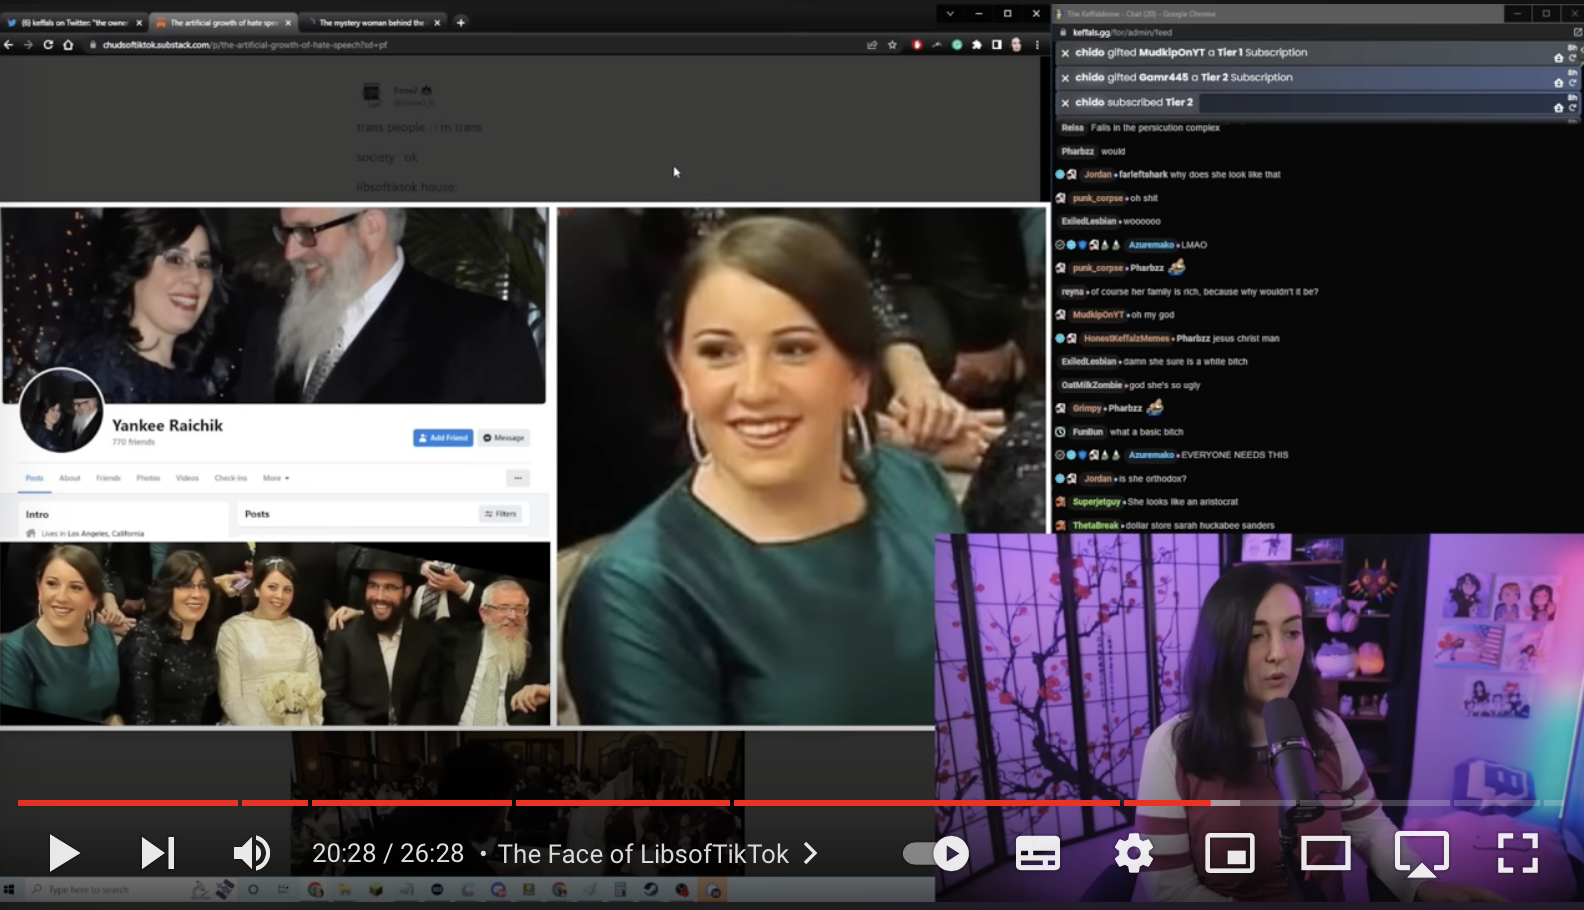This screenshot has width=1584, height=910.
Task: Switch to miniplayer mode
Action: (1230, 853)
